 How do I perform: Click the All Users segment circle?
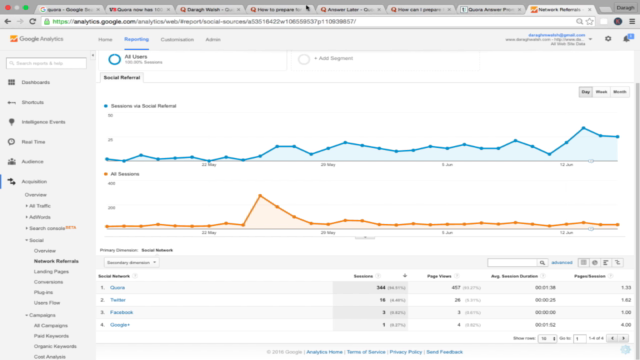pyautogui.click(x=115, y=59)
